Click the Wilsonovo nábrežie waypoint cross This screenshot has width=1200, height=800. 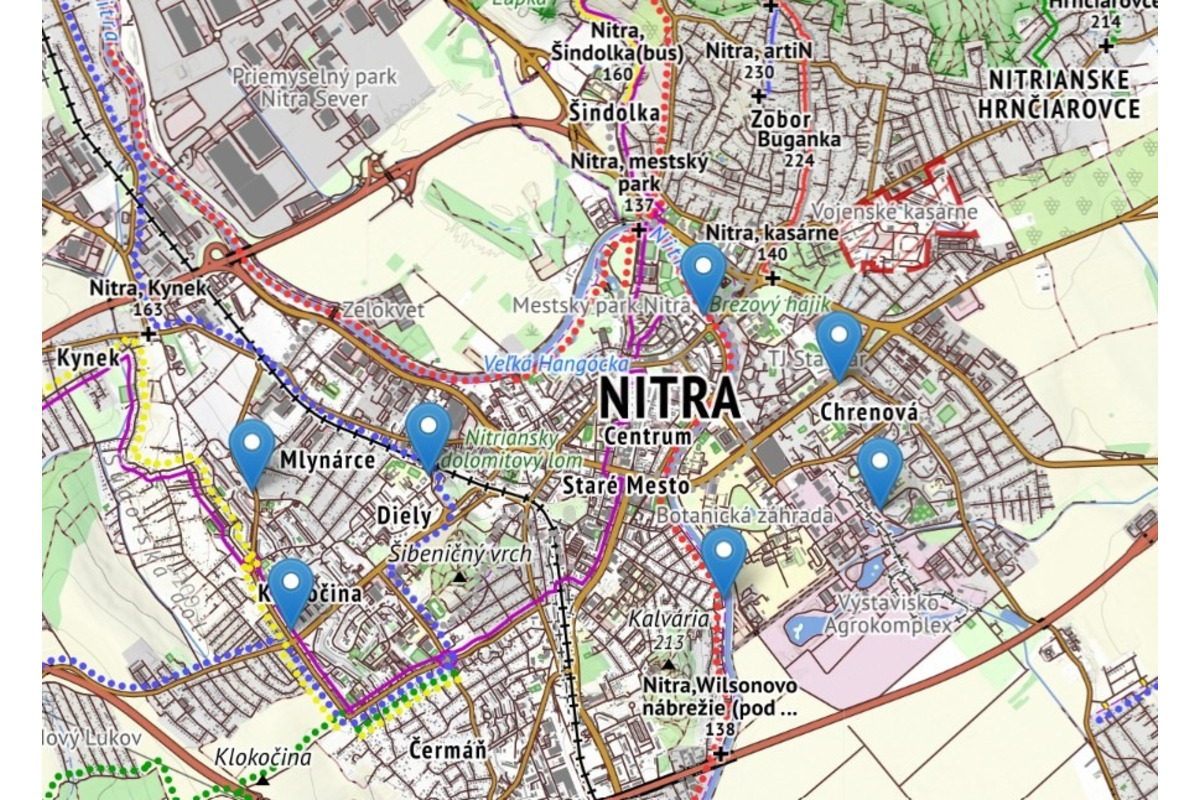coord(720,753)
